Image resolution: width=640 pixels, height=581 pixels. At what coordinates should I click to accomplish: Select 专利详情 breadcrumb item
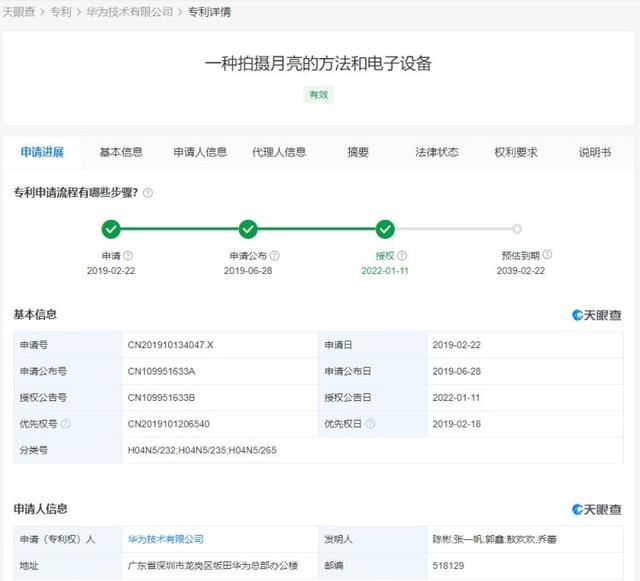[x=209, y=12]
